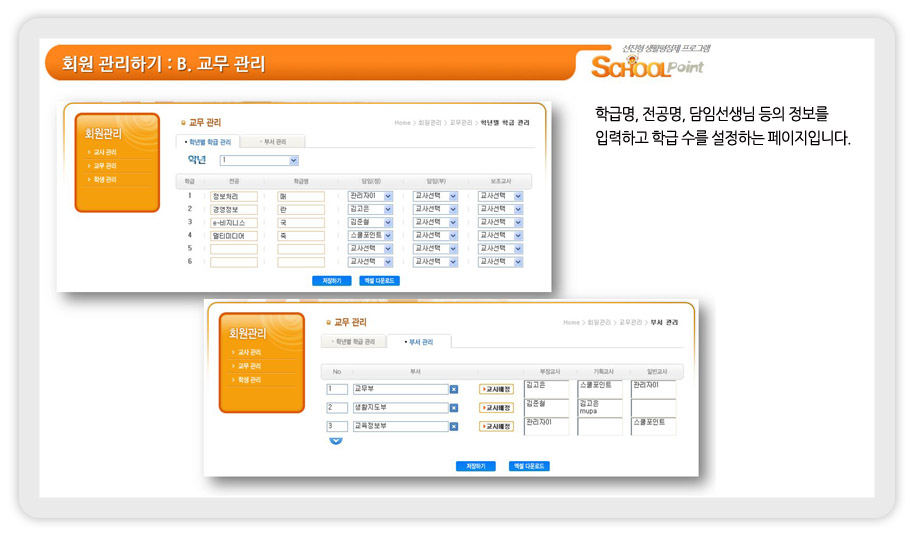
Task: Remove the 교육정보부 row with X icon
Action: coord(453,426)
